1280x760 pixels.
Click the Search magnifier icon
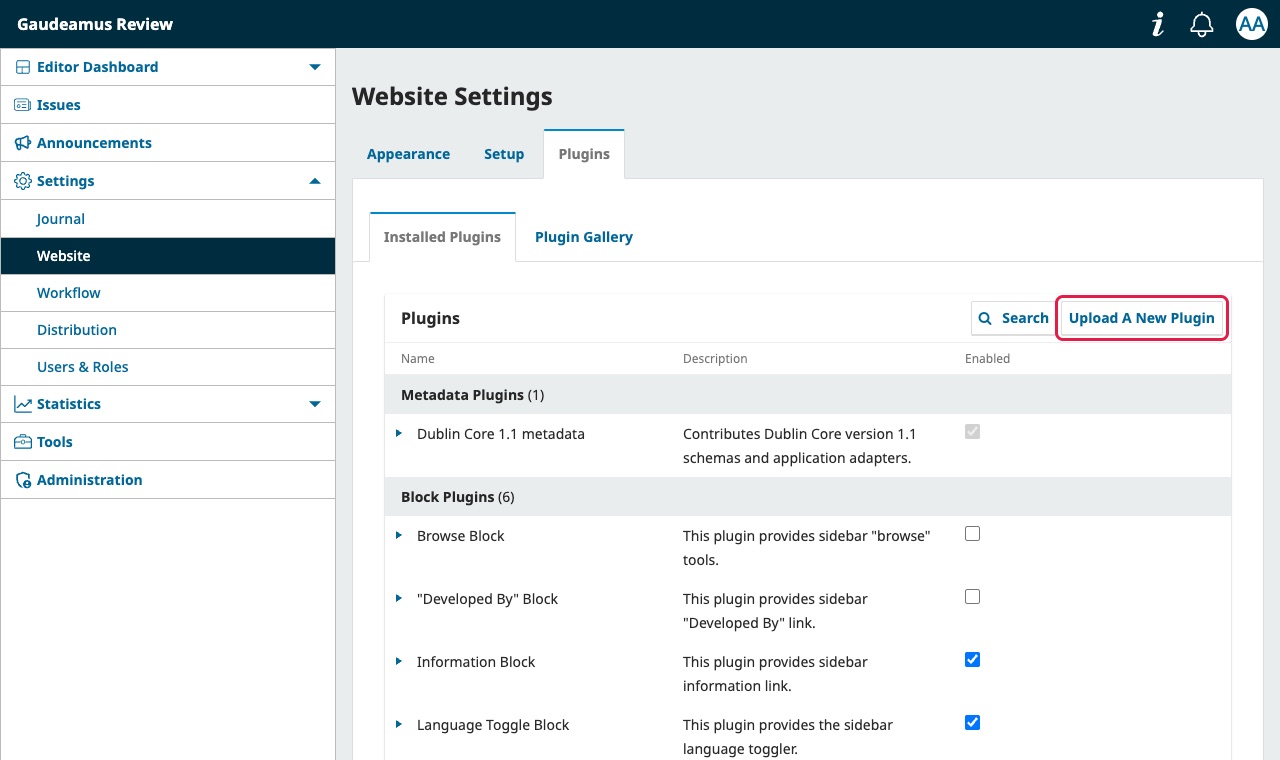coord(985,318)
